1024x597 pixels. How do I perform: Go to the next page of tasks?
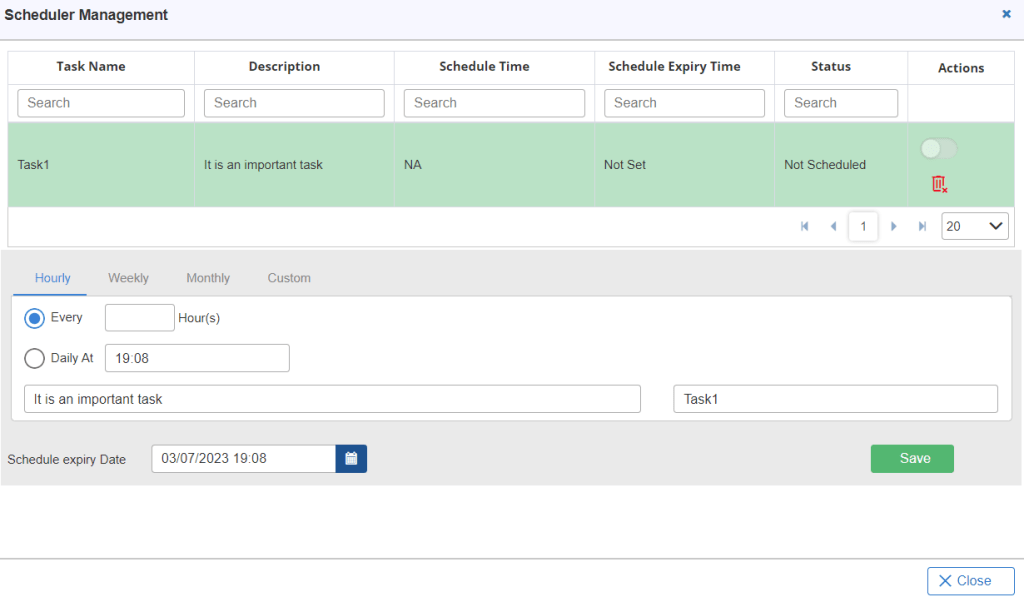[x=893, y=226]
